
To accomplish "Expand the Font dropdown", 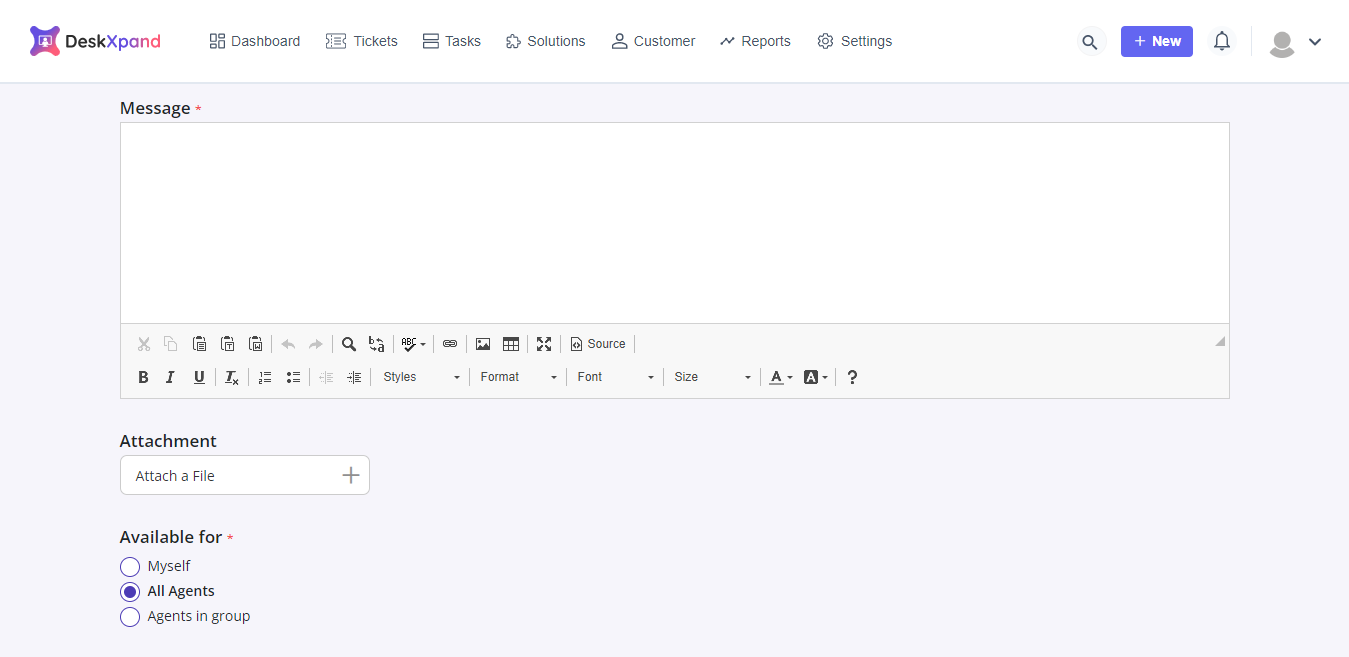I will coord(615,377).
